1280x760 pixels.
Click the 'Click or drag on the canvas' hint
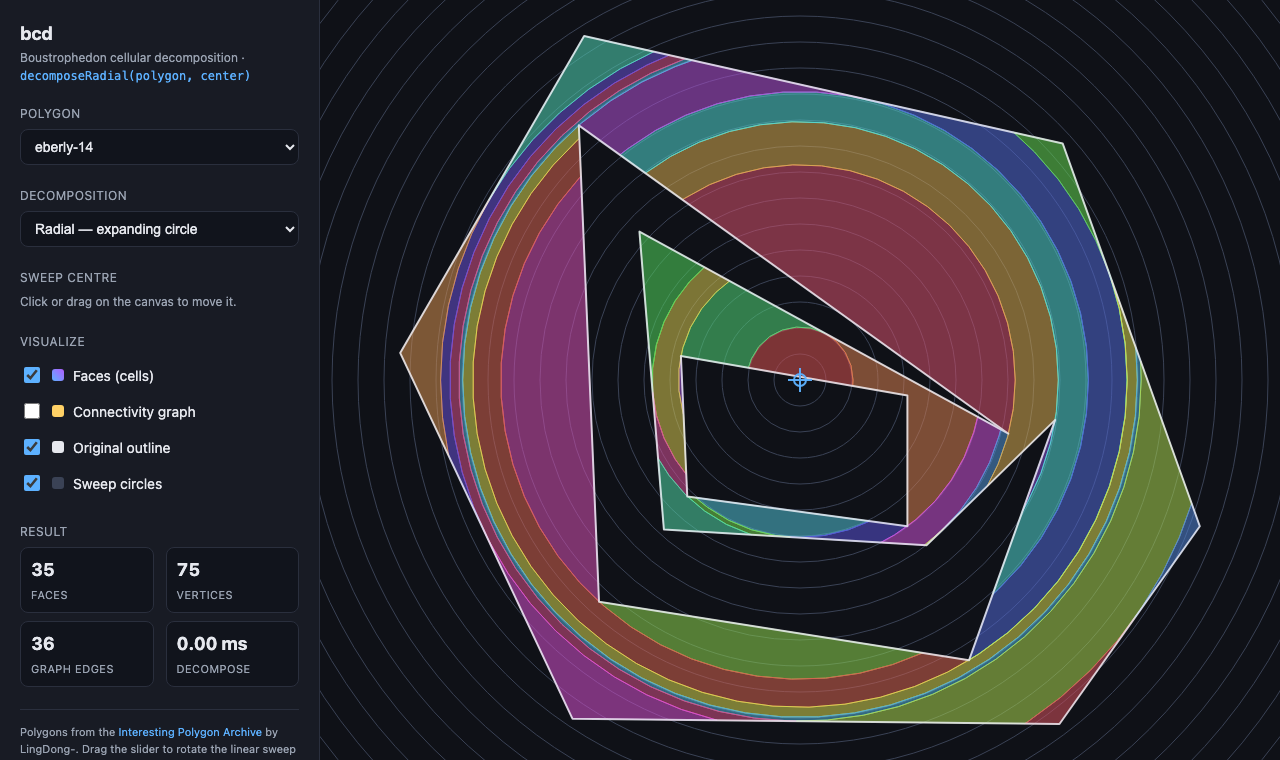click(128, 301)
